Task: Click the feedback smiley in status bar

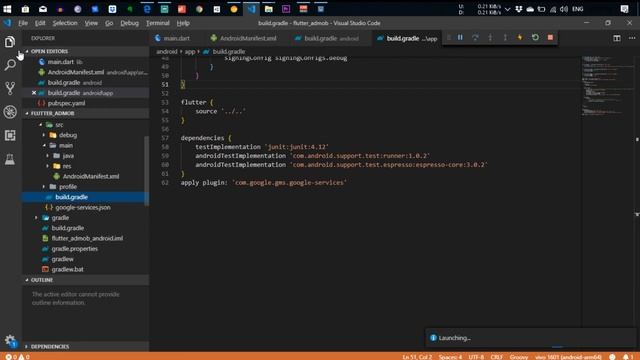Action: [612, 357]
